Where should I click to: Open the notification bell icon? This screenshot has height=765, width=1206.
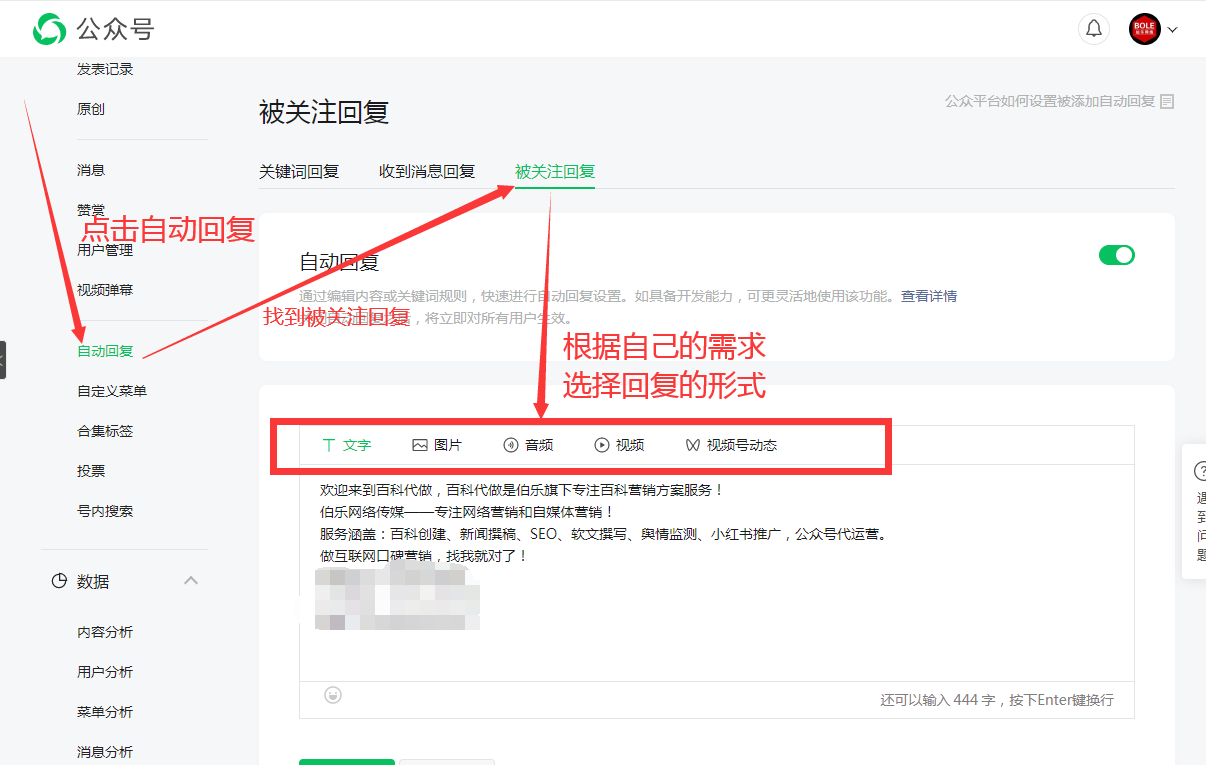pos(1094,29)
